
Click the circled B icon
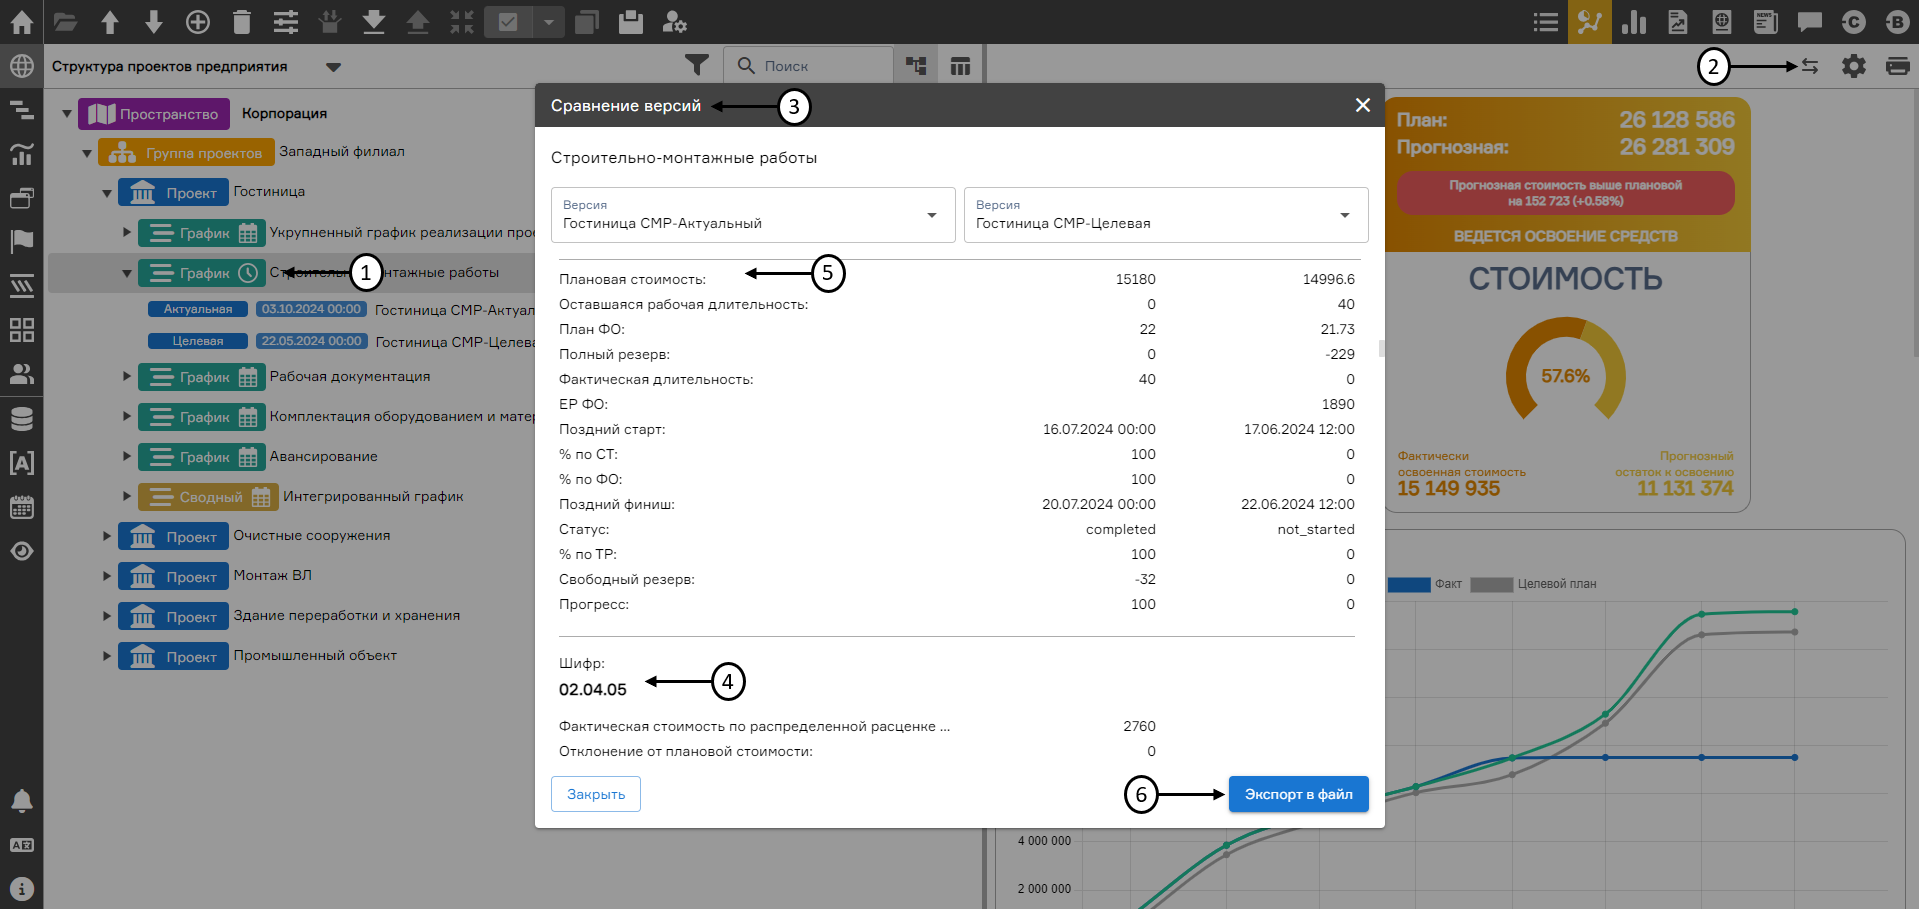1897,21
